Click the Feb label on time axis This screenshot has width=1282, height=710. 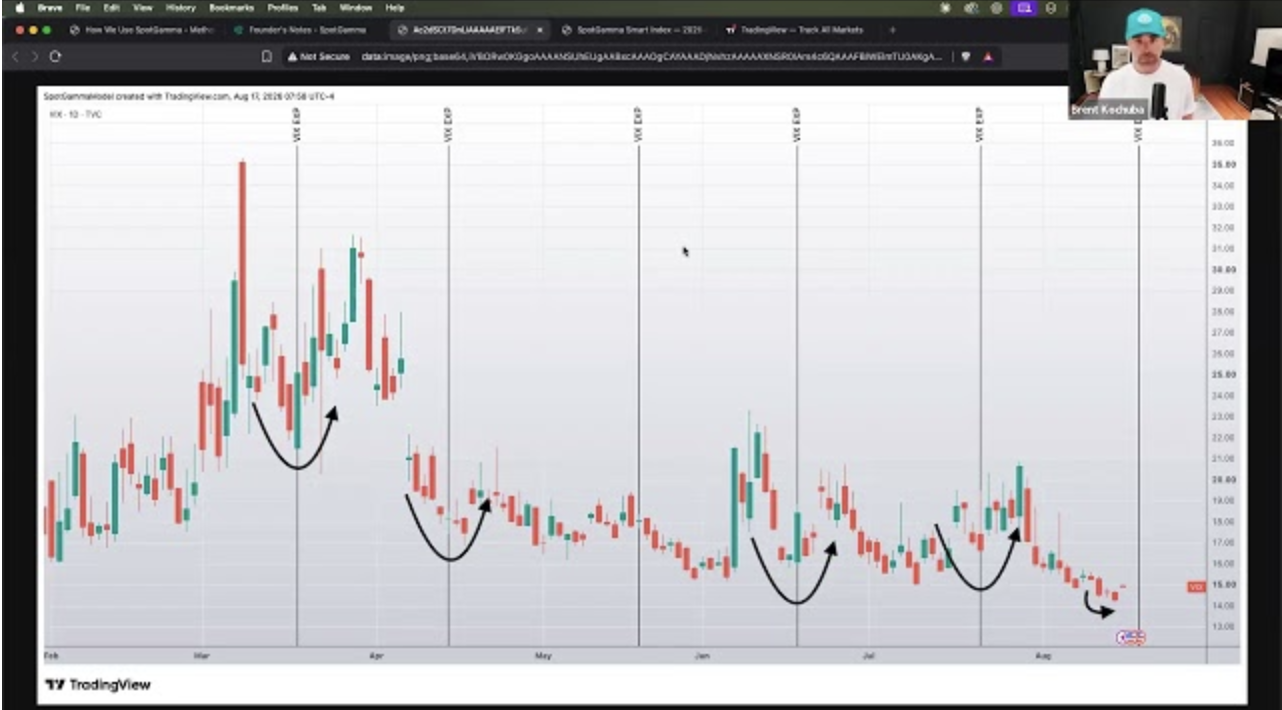(51, 656)
